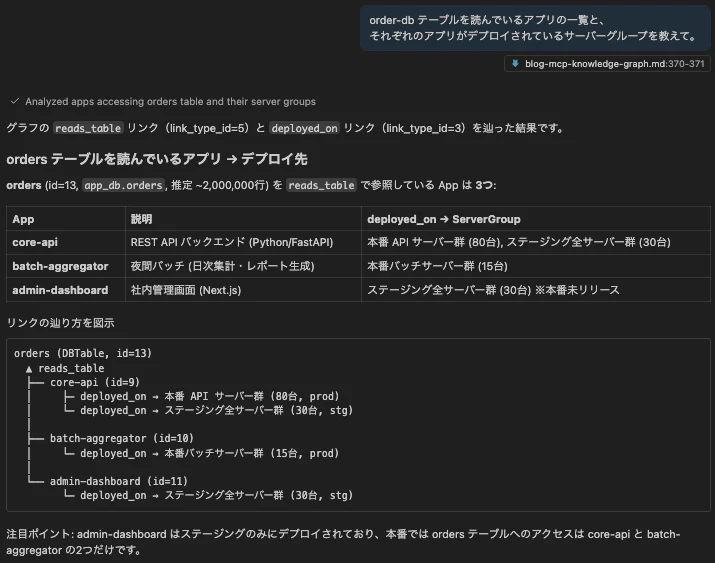Select the deployed_on inline code in the first sentence

click(x=304, y=128)
